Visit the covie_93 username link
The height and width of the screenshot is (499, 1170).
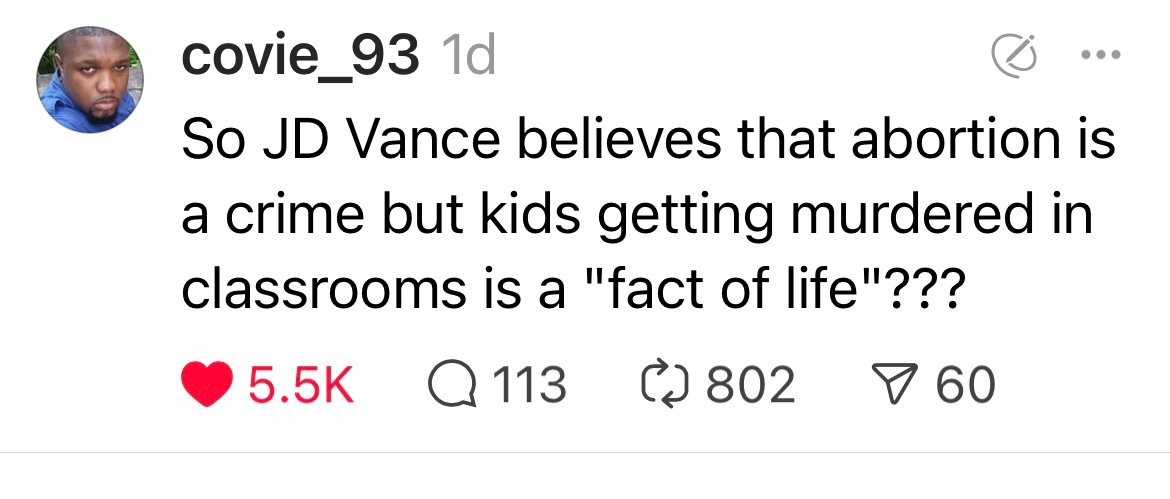tap(300, 58)
